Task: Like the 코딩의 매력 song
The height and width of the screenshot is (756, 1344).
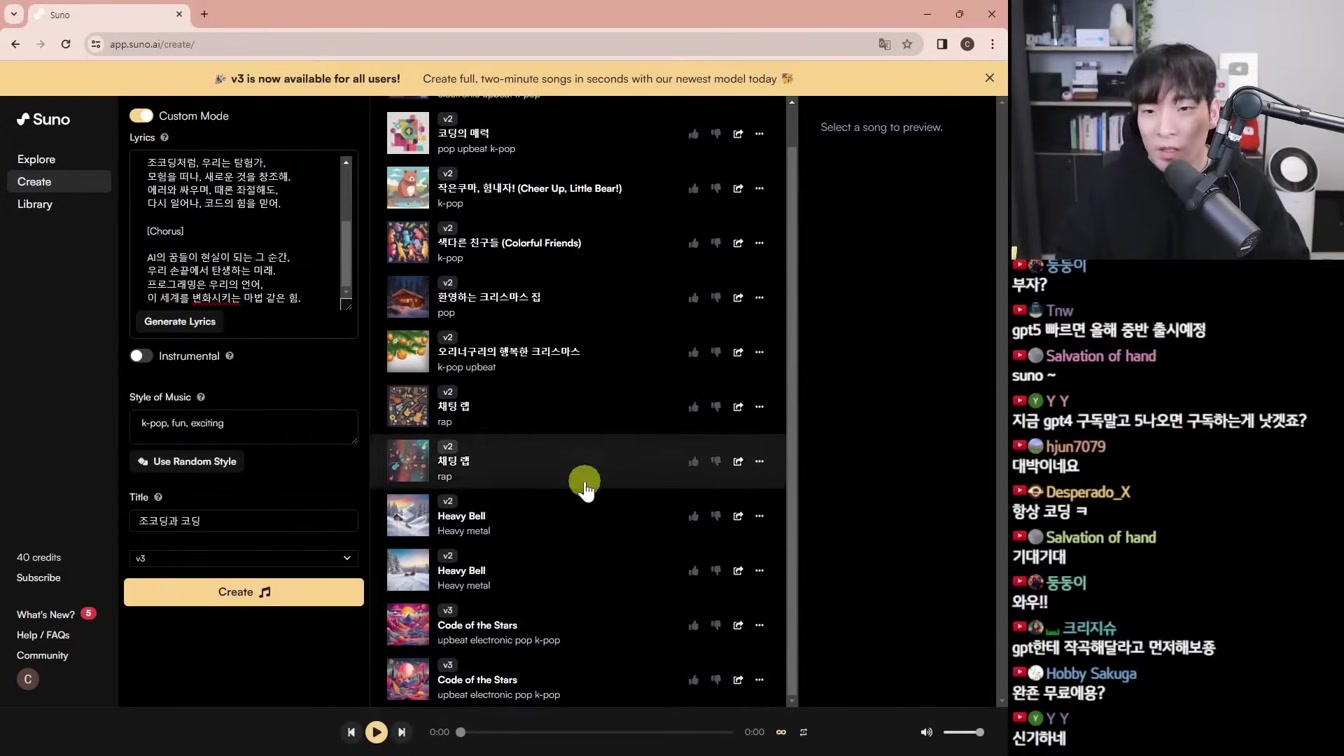Action: 693,134
